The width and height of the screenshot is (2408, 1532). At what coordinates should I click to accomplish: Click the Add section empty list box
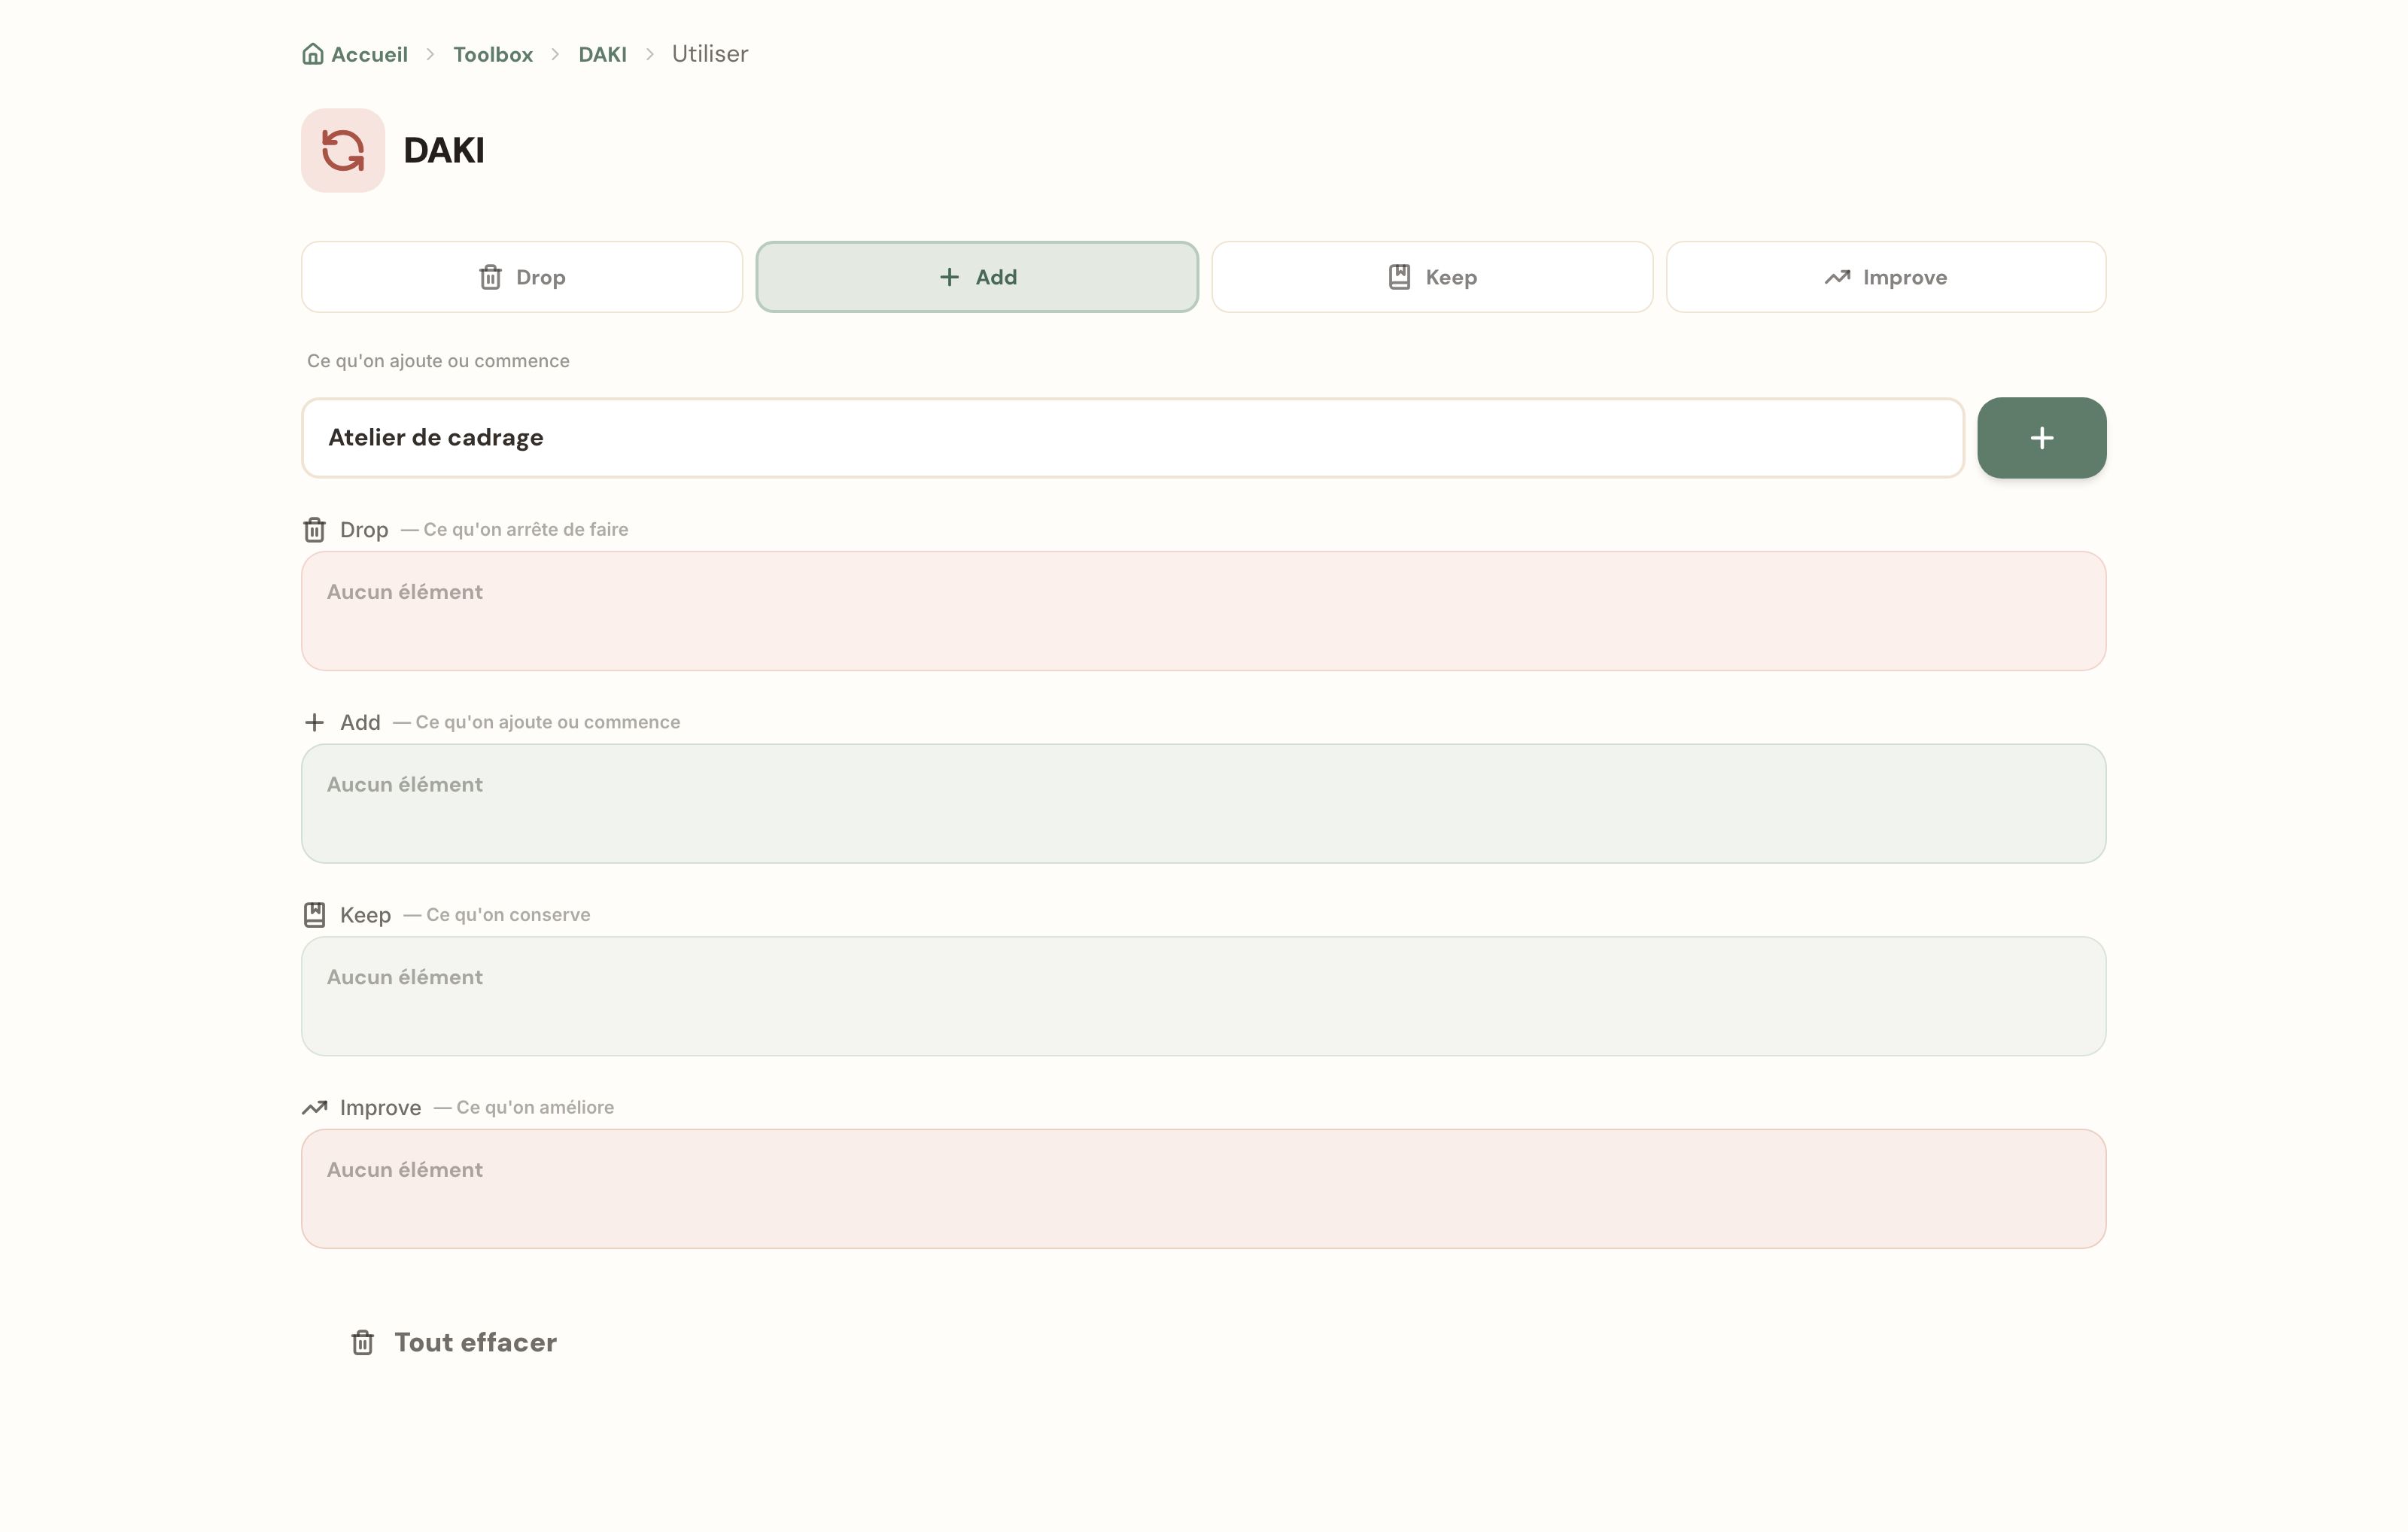[1204, 804]
